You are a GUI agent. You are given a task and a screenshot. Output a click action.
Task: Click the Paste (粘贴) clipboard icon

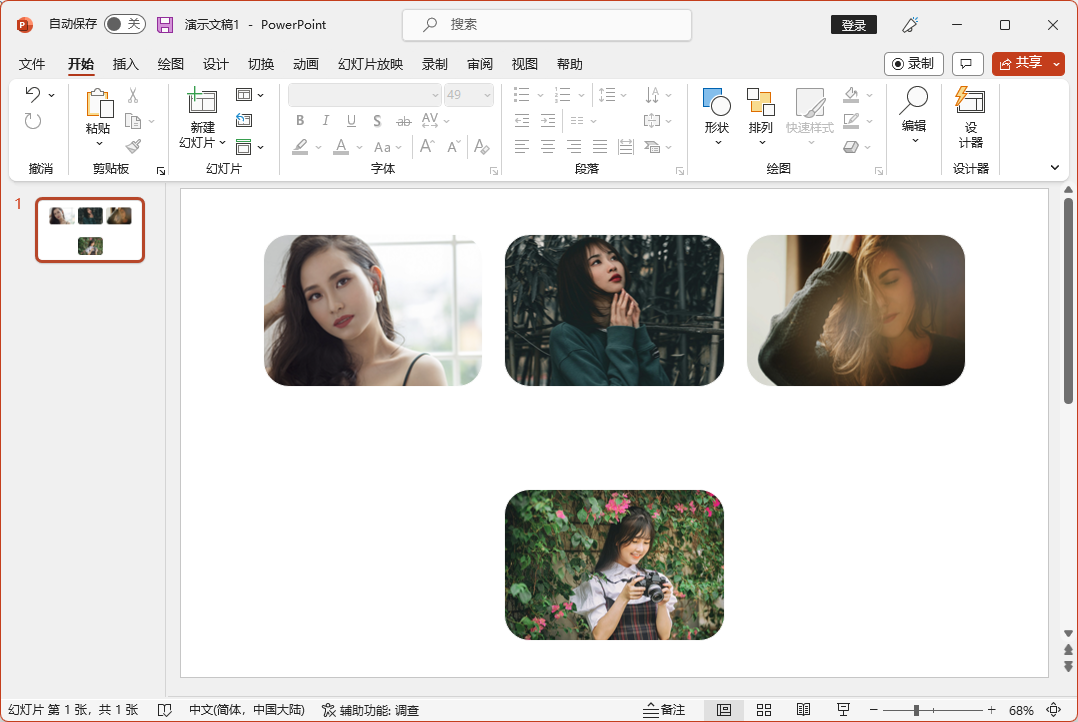(x=98, y=104)
